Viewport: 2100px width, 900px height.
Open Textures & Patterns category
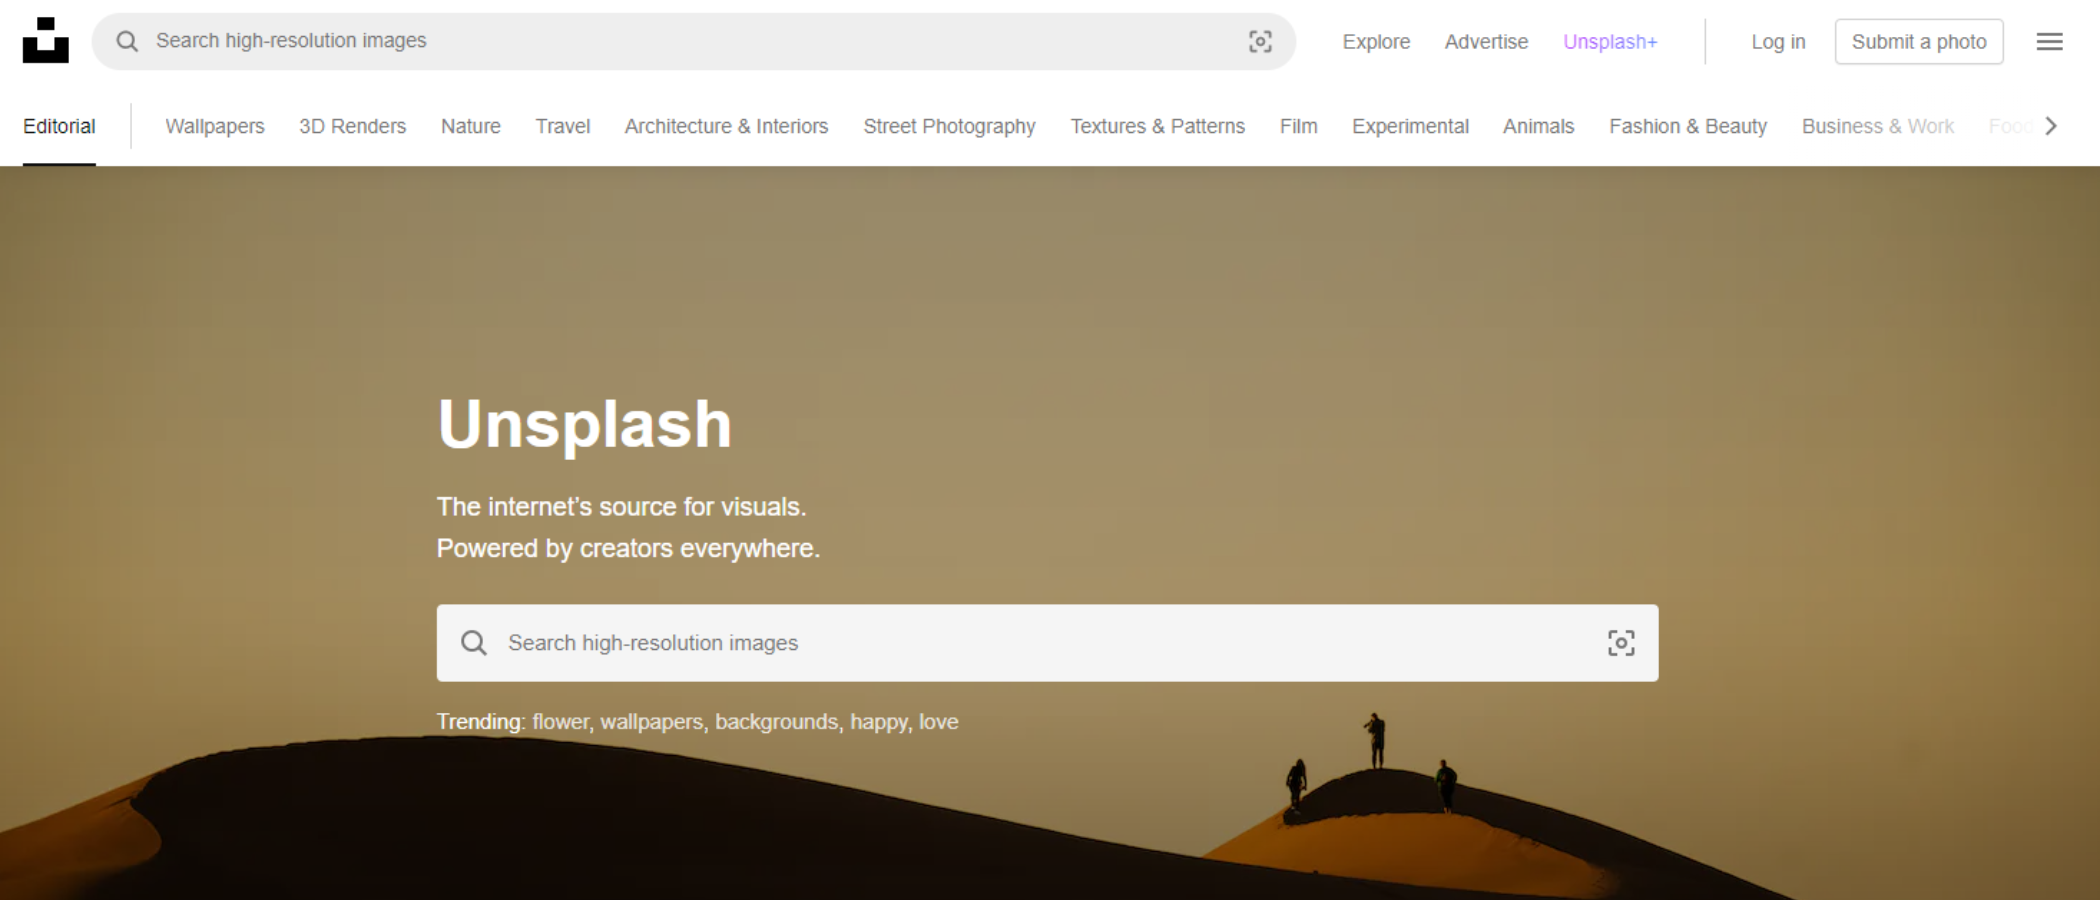tap(1158, 126)
